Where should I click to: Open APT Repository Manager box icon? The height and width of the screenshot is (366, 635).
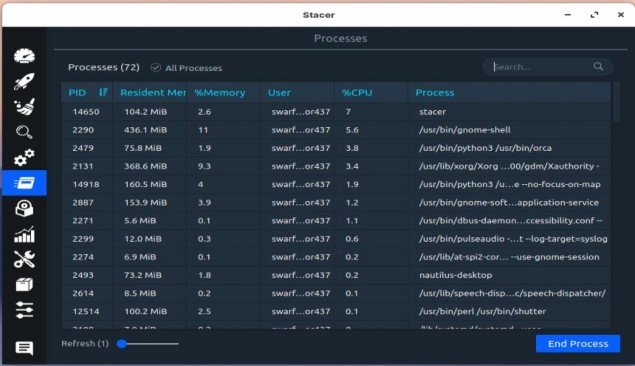24,285
